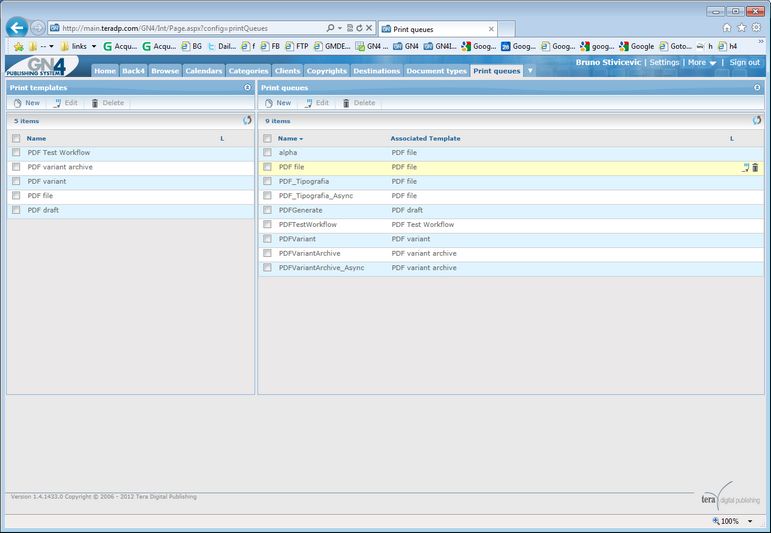The width and height of the screenshot is (771, 533).
Task: Check the PDFVariantArchive_Async queue checkbox
Action: pos(267,267)
